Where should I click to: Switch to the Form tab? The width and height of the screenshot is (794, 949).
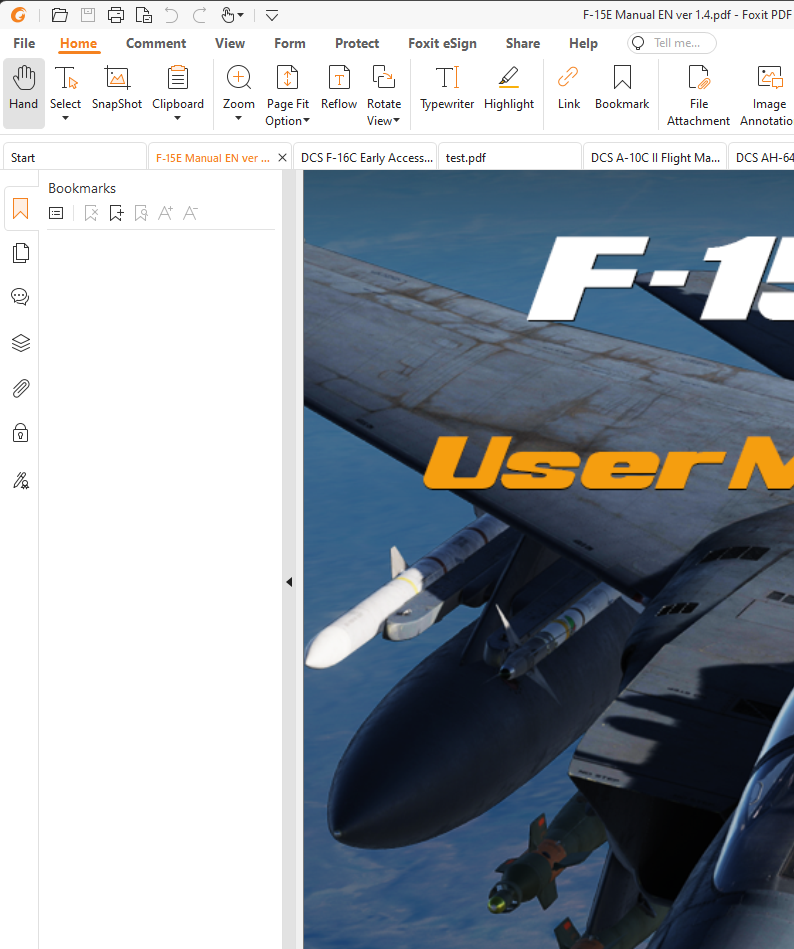coord(290,44)
